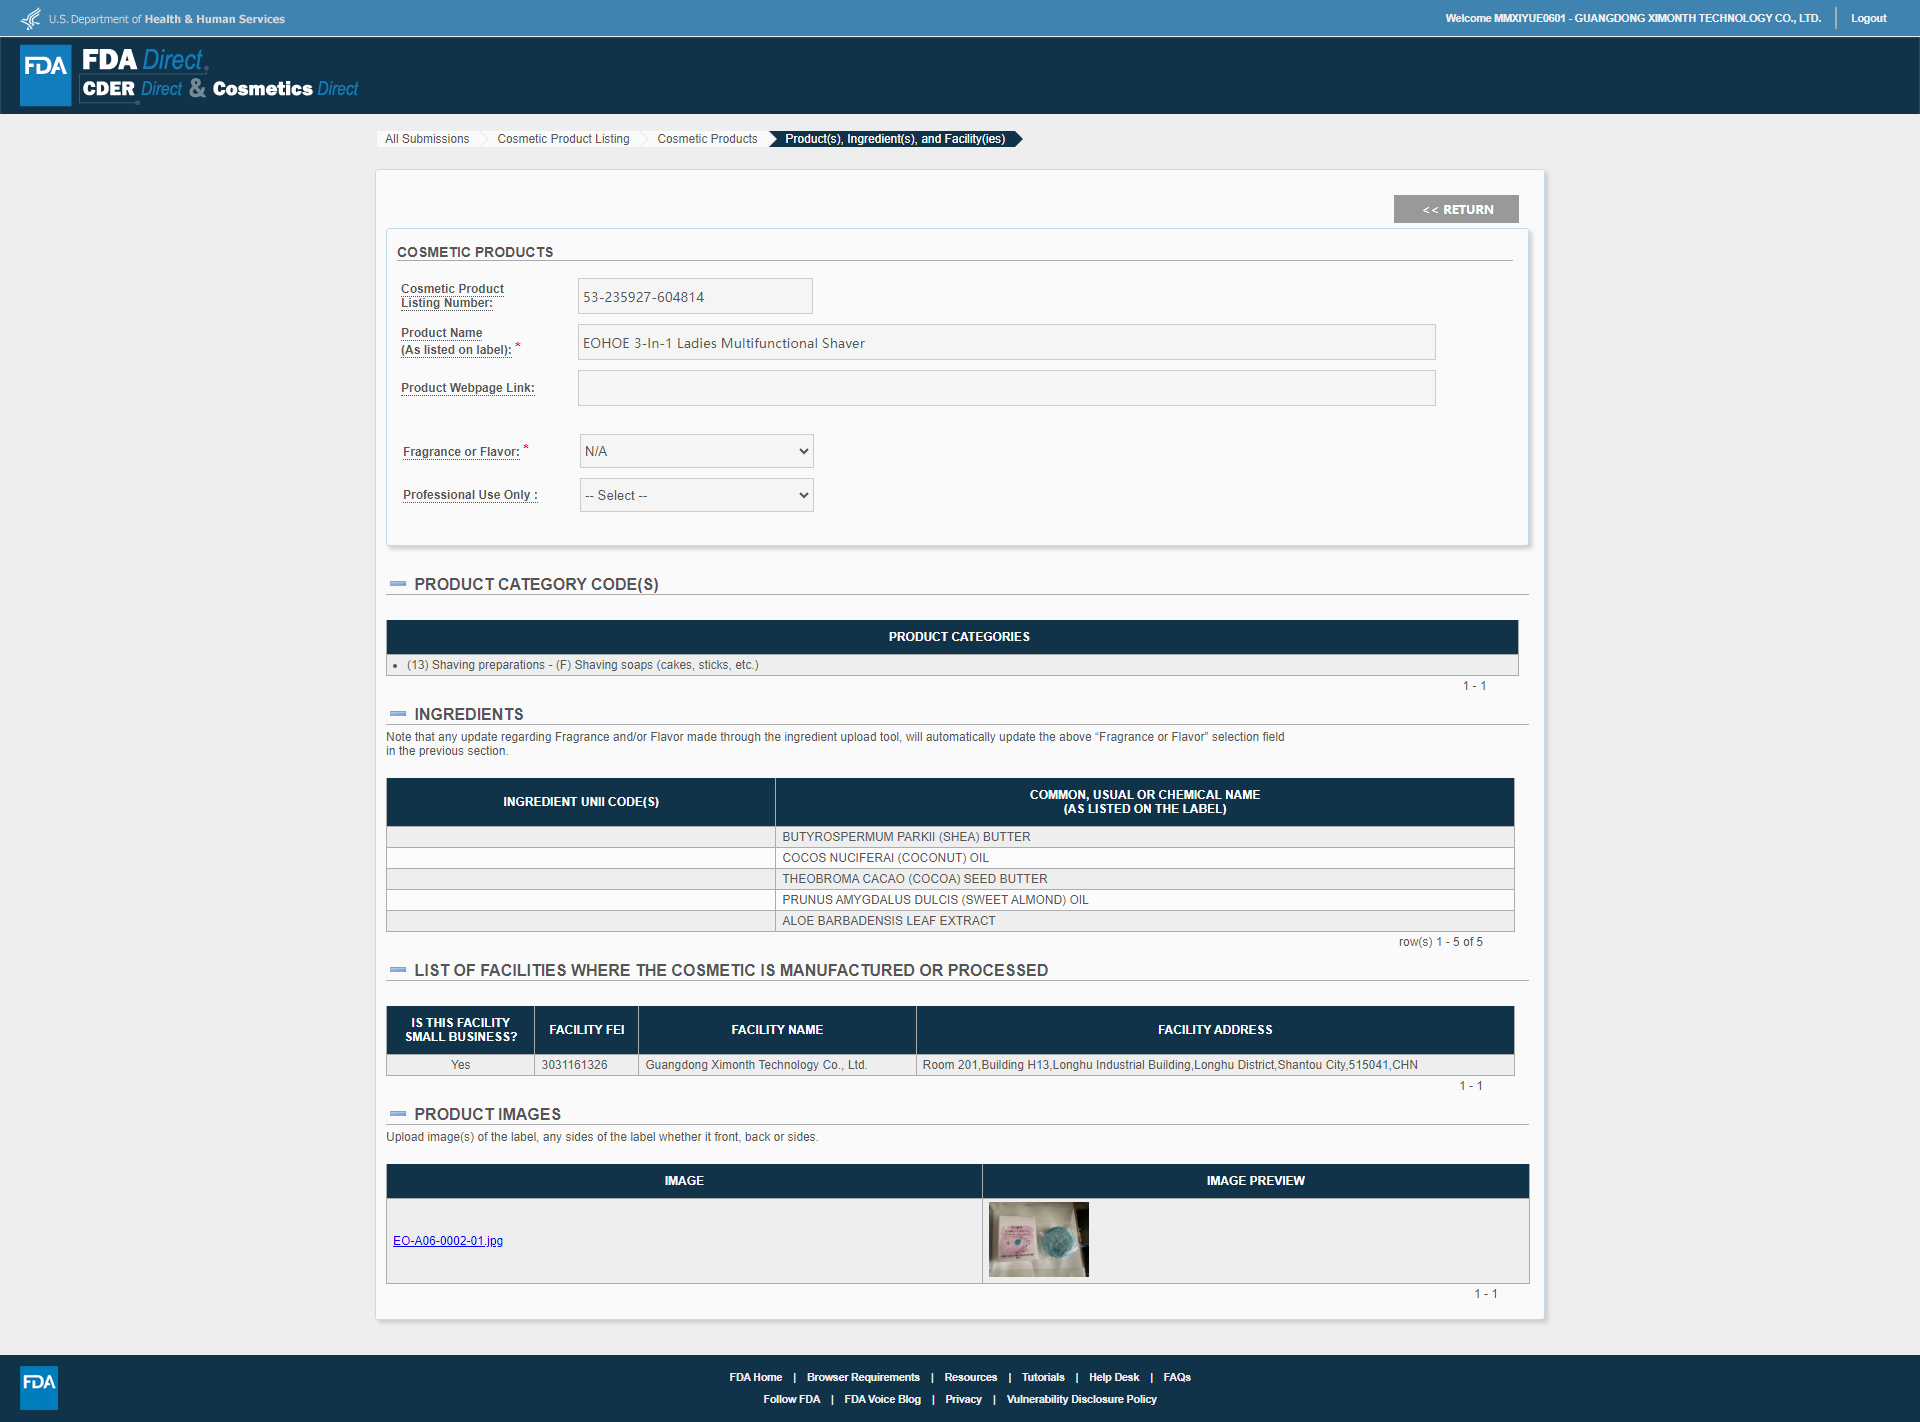Open Follow FDA footer link

pos(791,1399)
